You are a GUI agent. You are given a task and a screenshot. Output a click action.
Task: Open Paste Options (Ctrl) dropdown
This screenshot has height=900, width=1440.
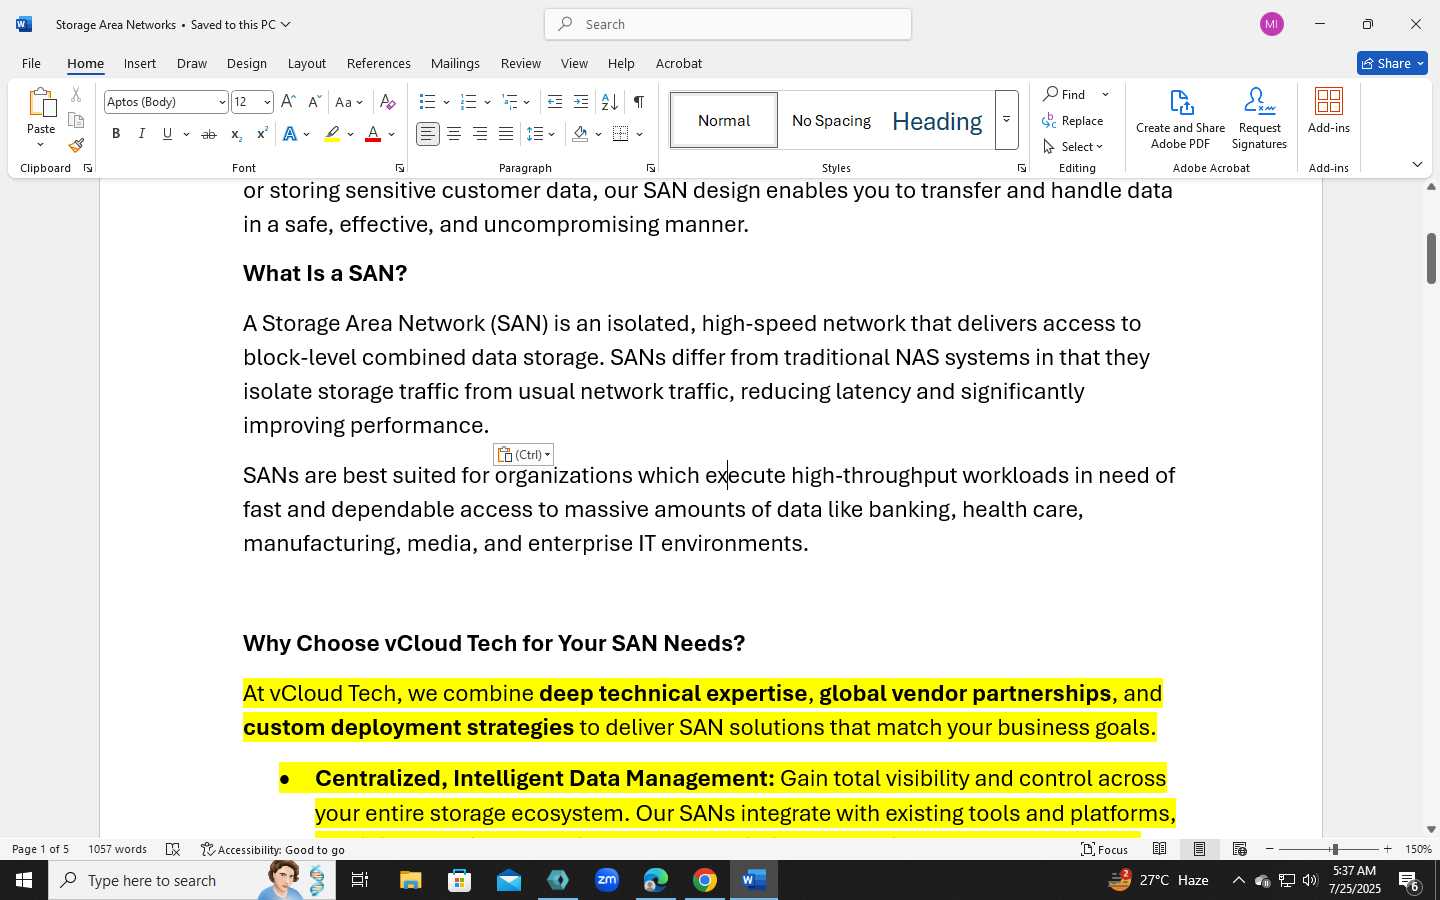tap(524, 455)
